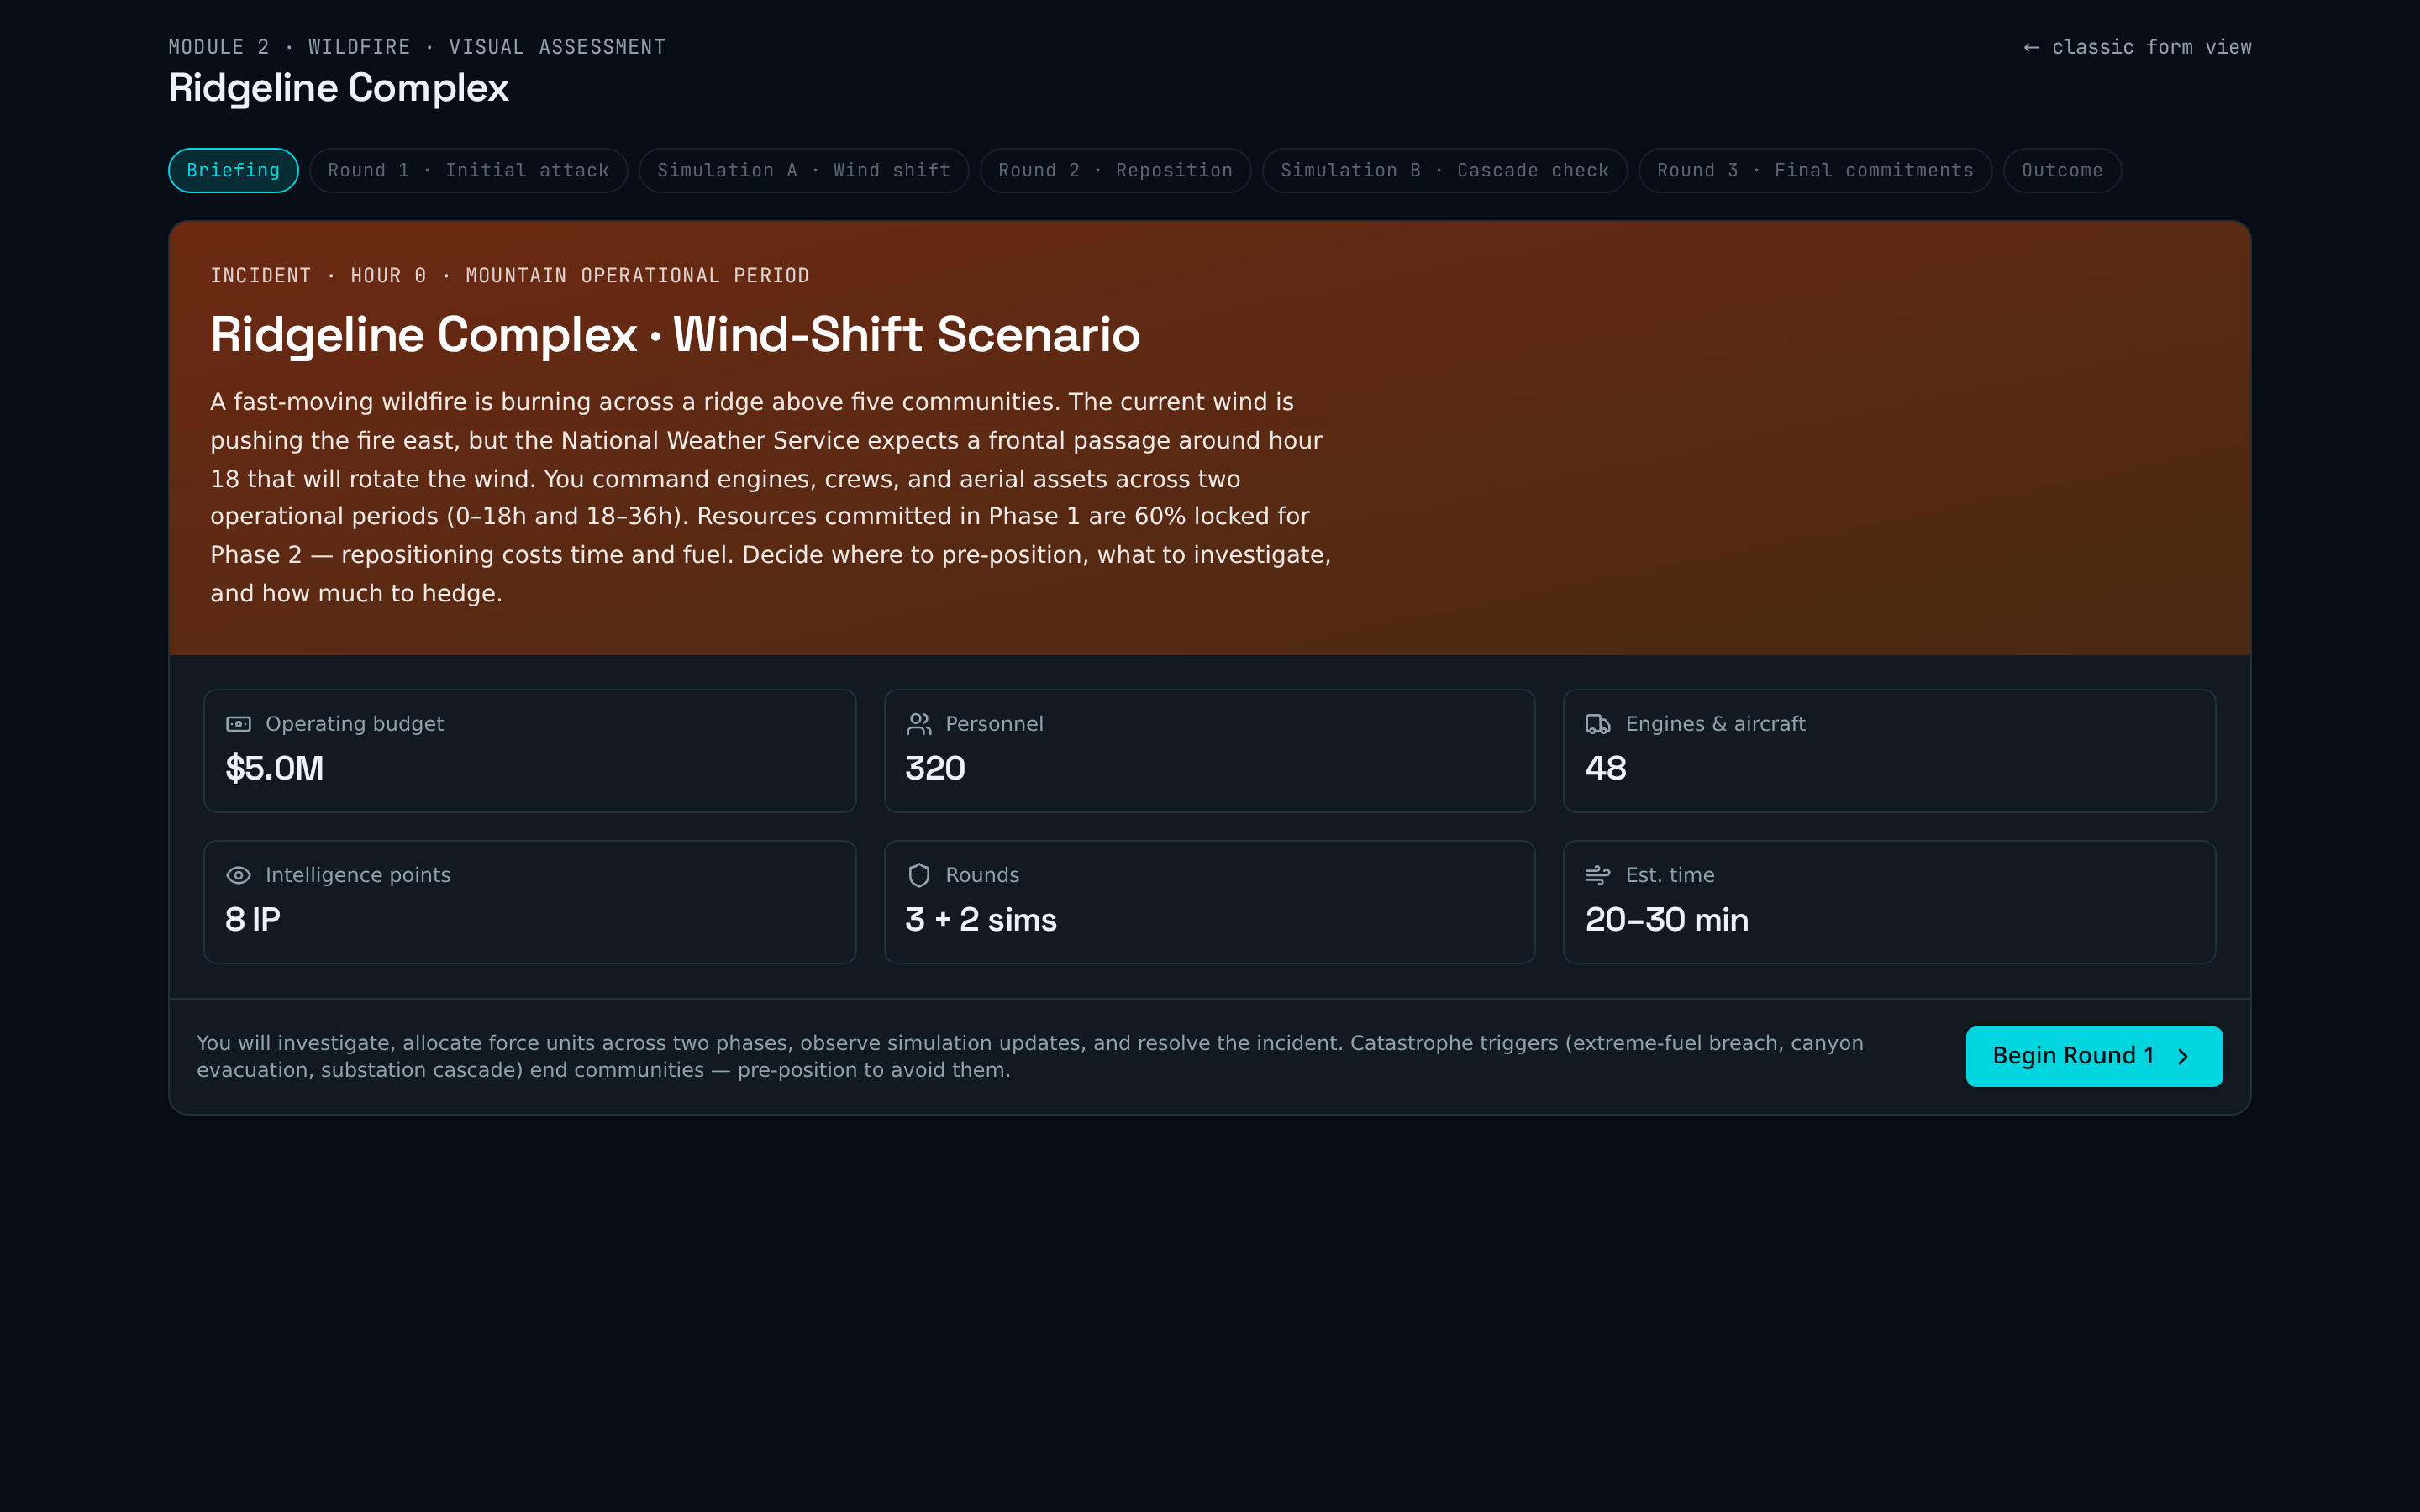Click the scenario description paragraph
This screenshot has width=2420, height=1512.
[x=771, y=497]
